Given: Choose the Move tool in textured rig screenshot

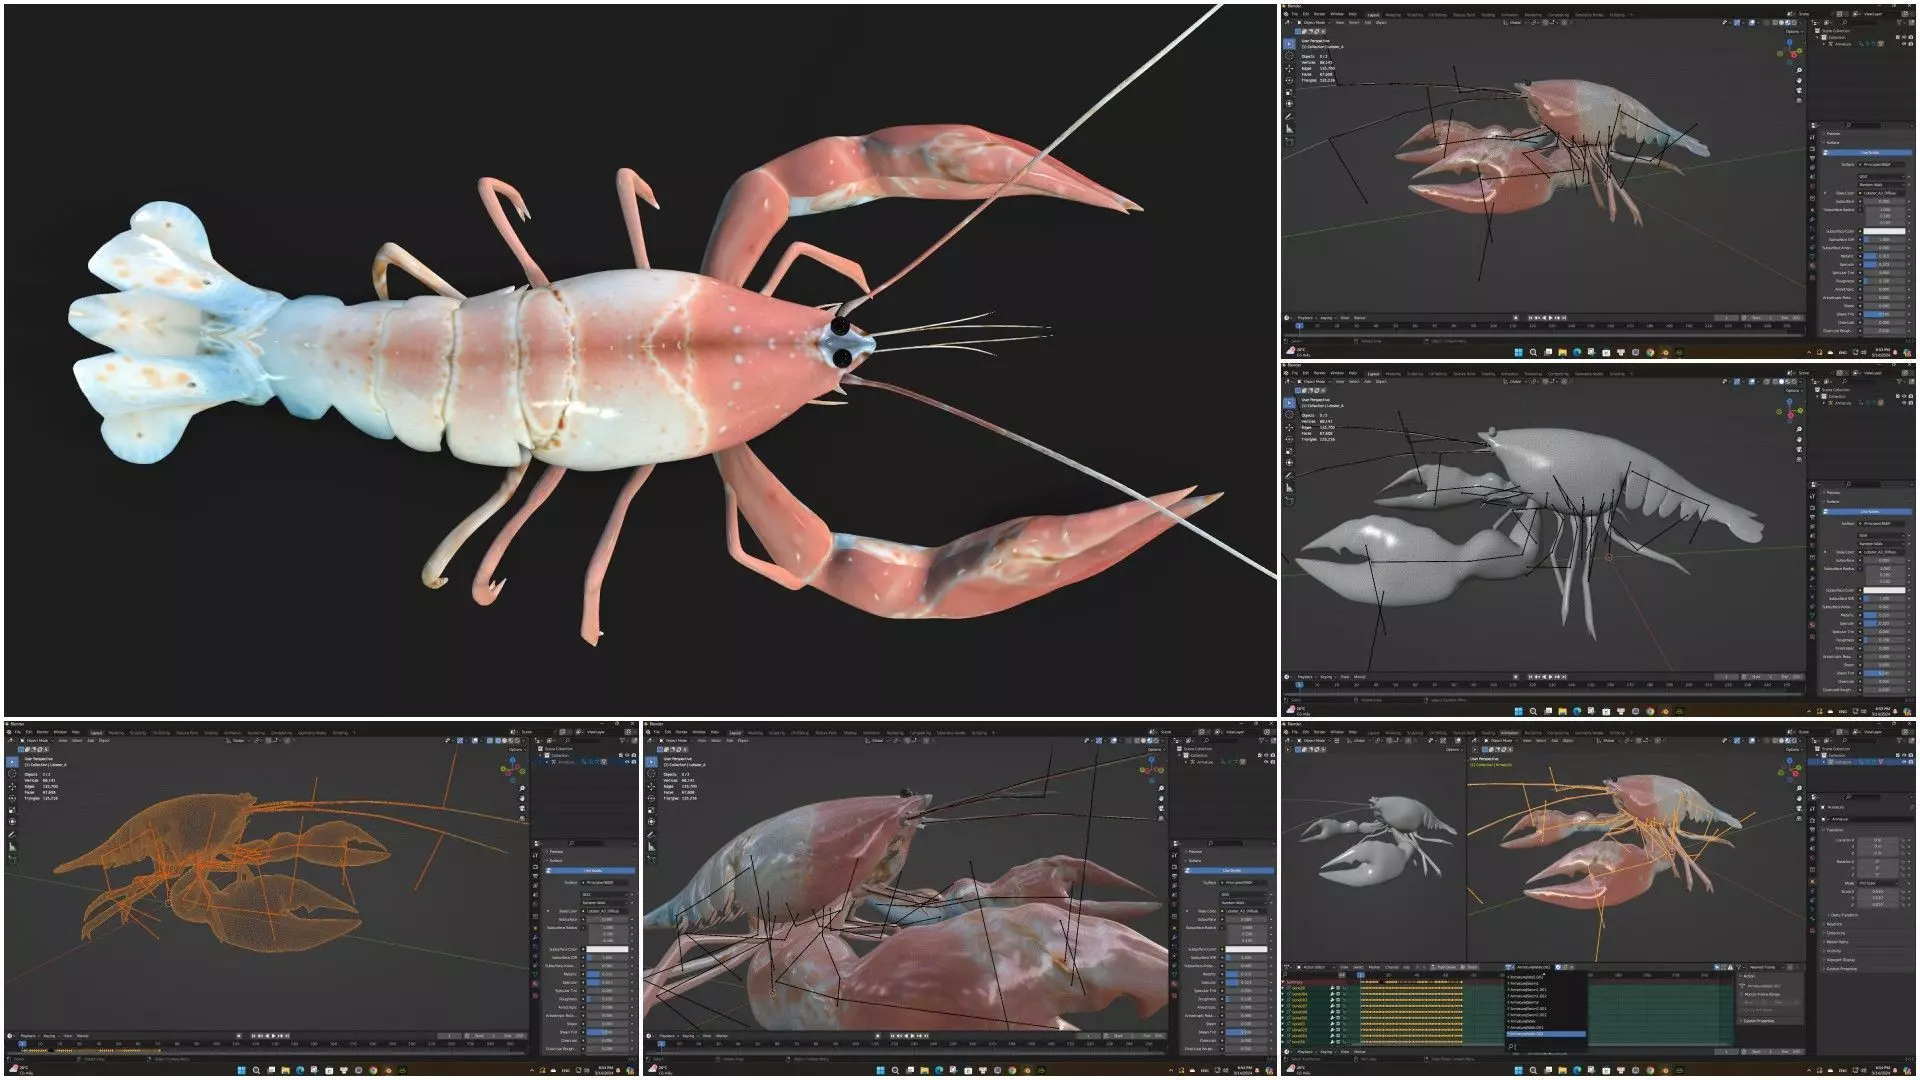Looking at the screenshot, I should click(x=1289, y=68).
